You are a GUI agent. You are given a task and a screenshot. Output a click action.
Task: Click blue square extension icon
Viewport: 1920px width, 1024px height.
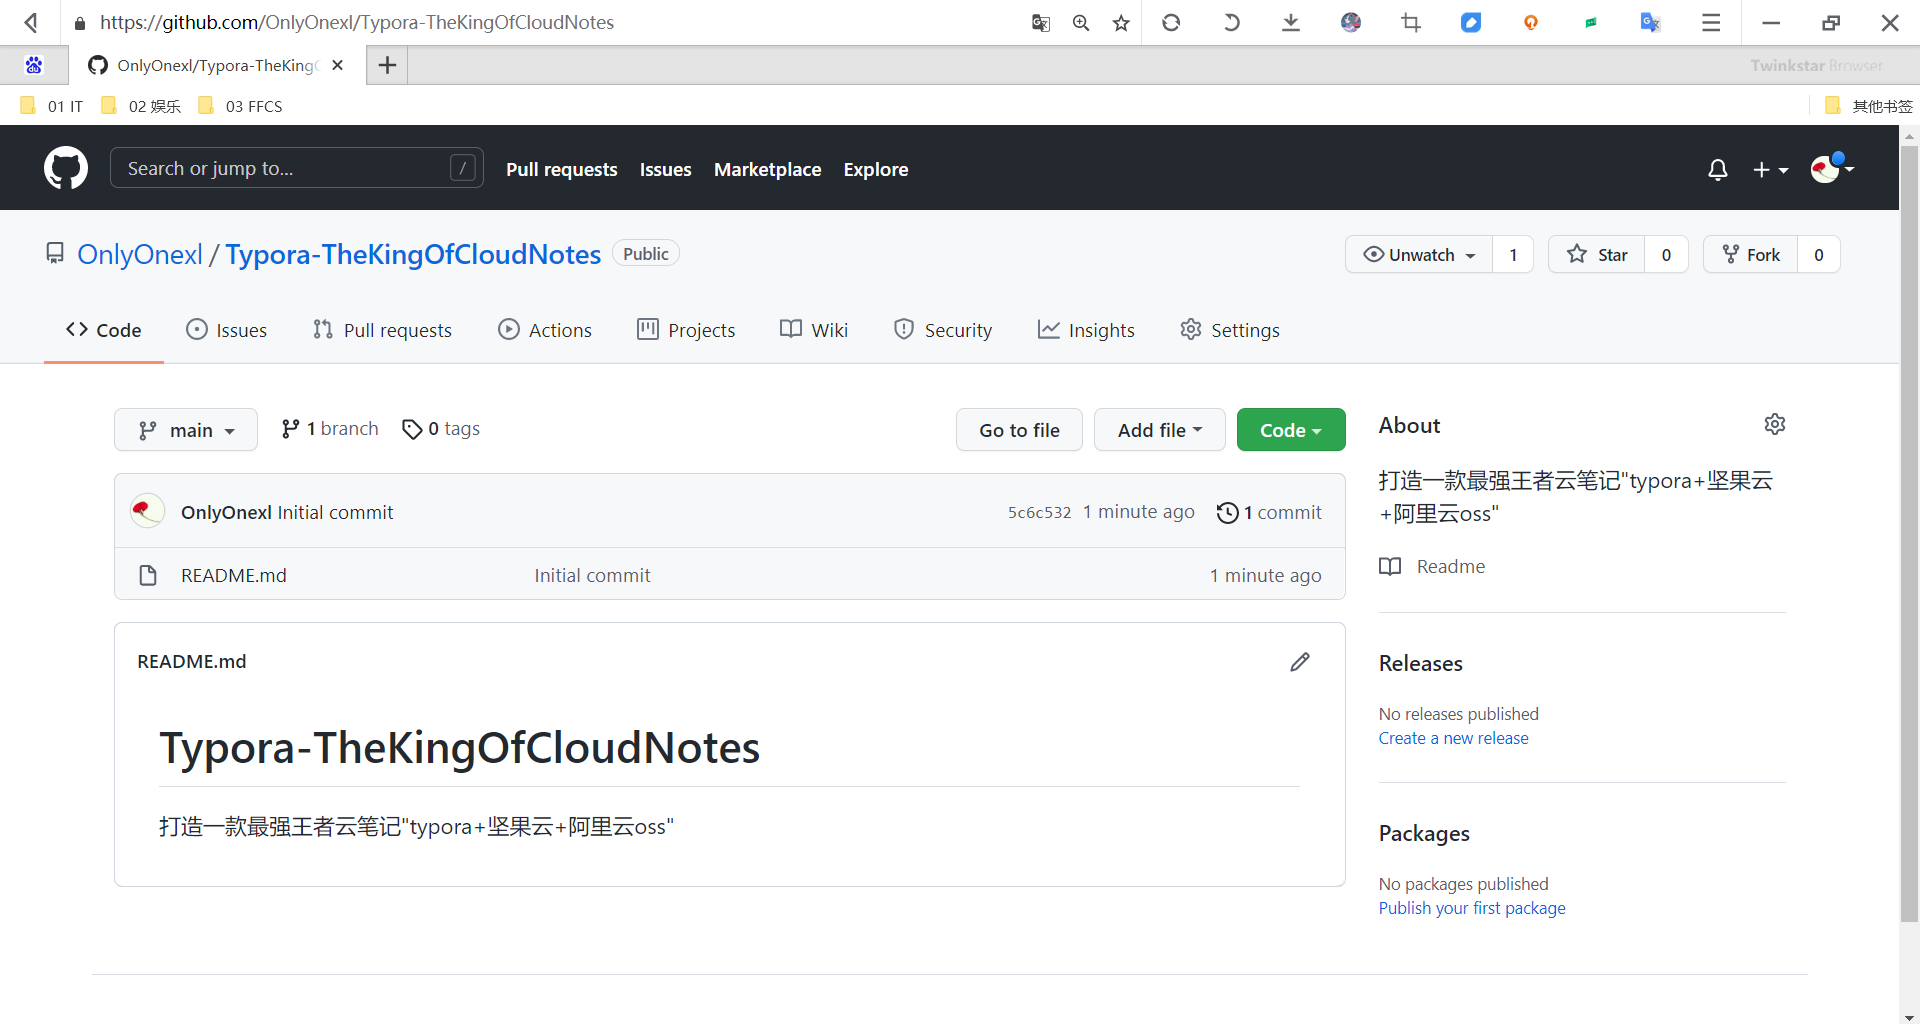1471,22
